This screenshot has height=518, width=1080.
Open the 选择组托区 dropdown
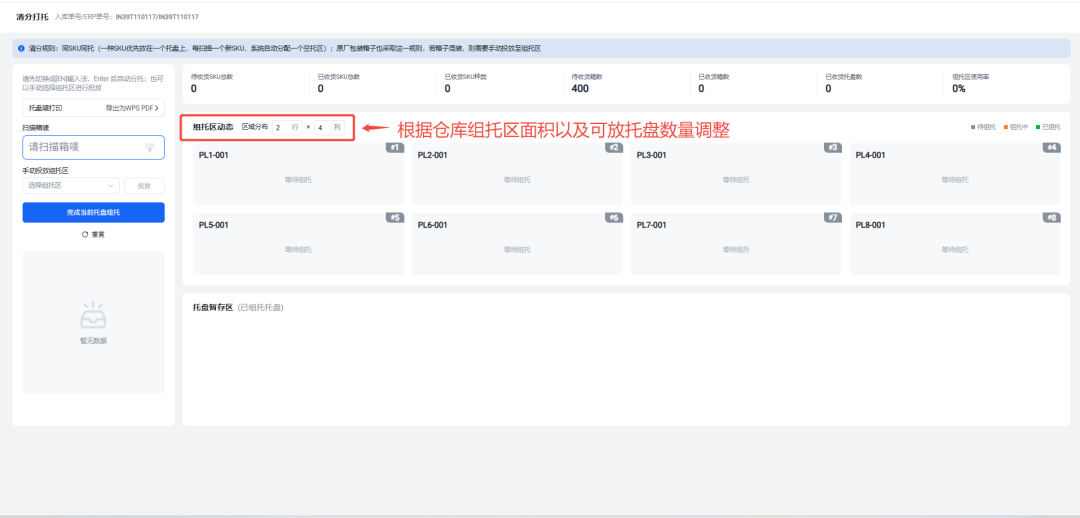click(71, 185)
